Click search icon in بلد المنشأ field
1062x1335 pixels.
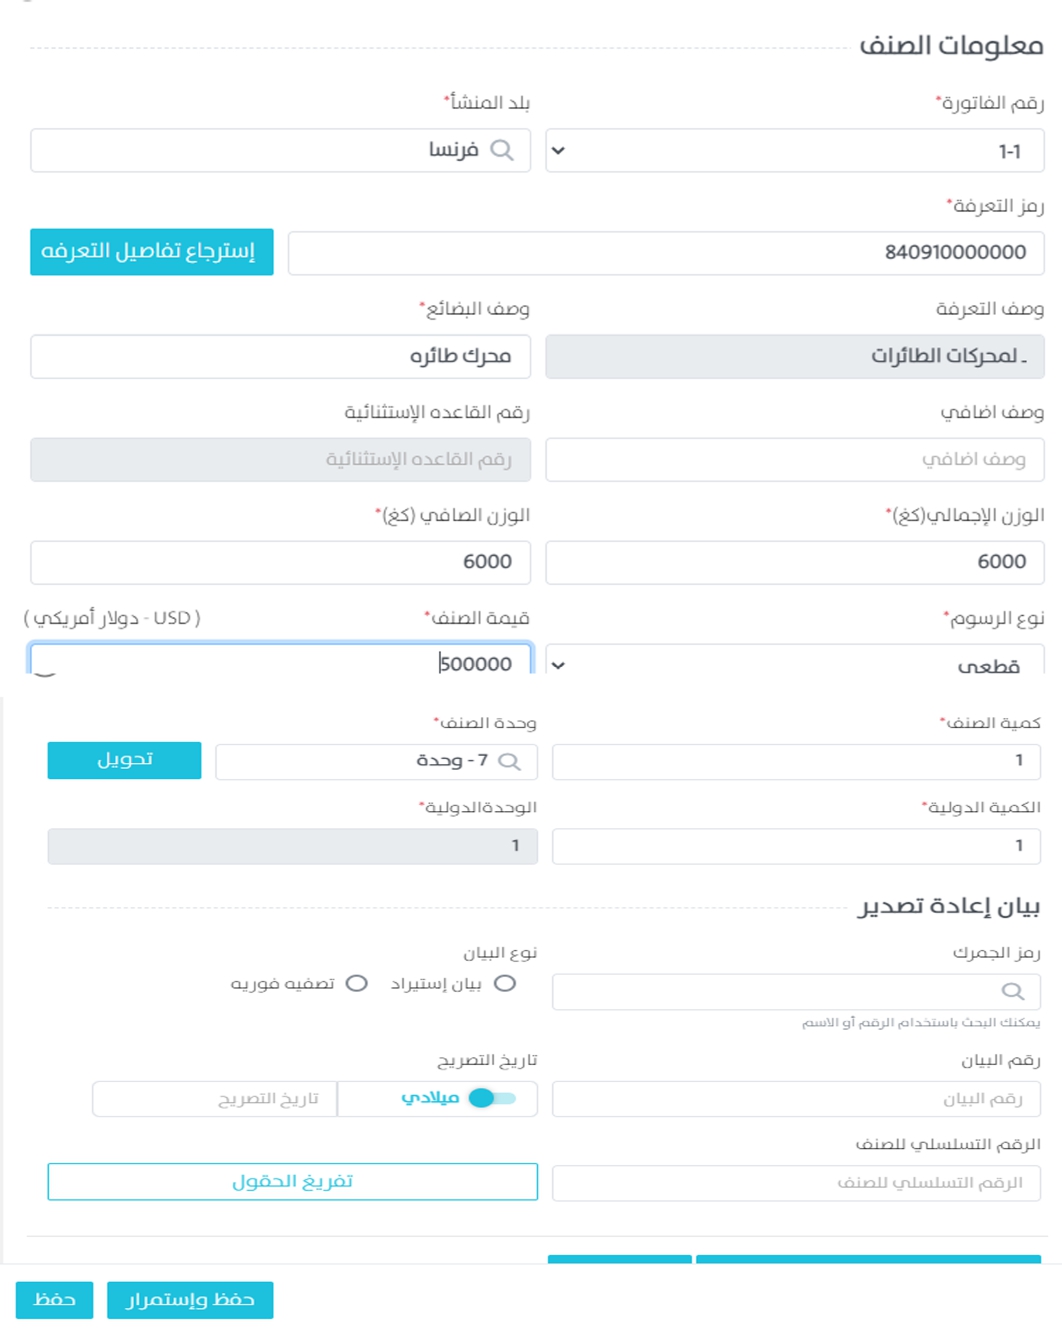pos(502,150)
